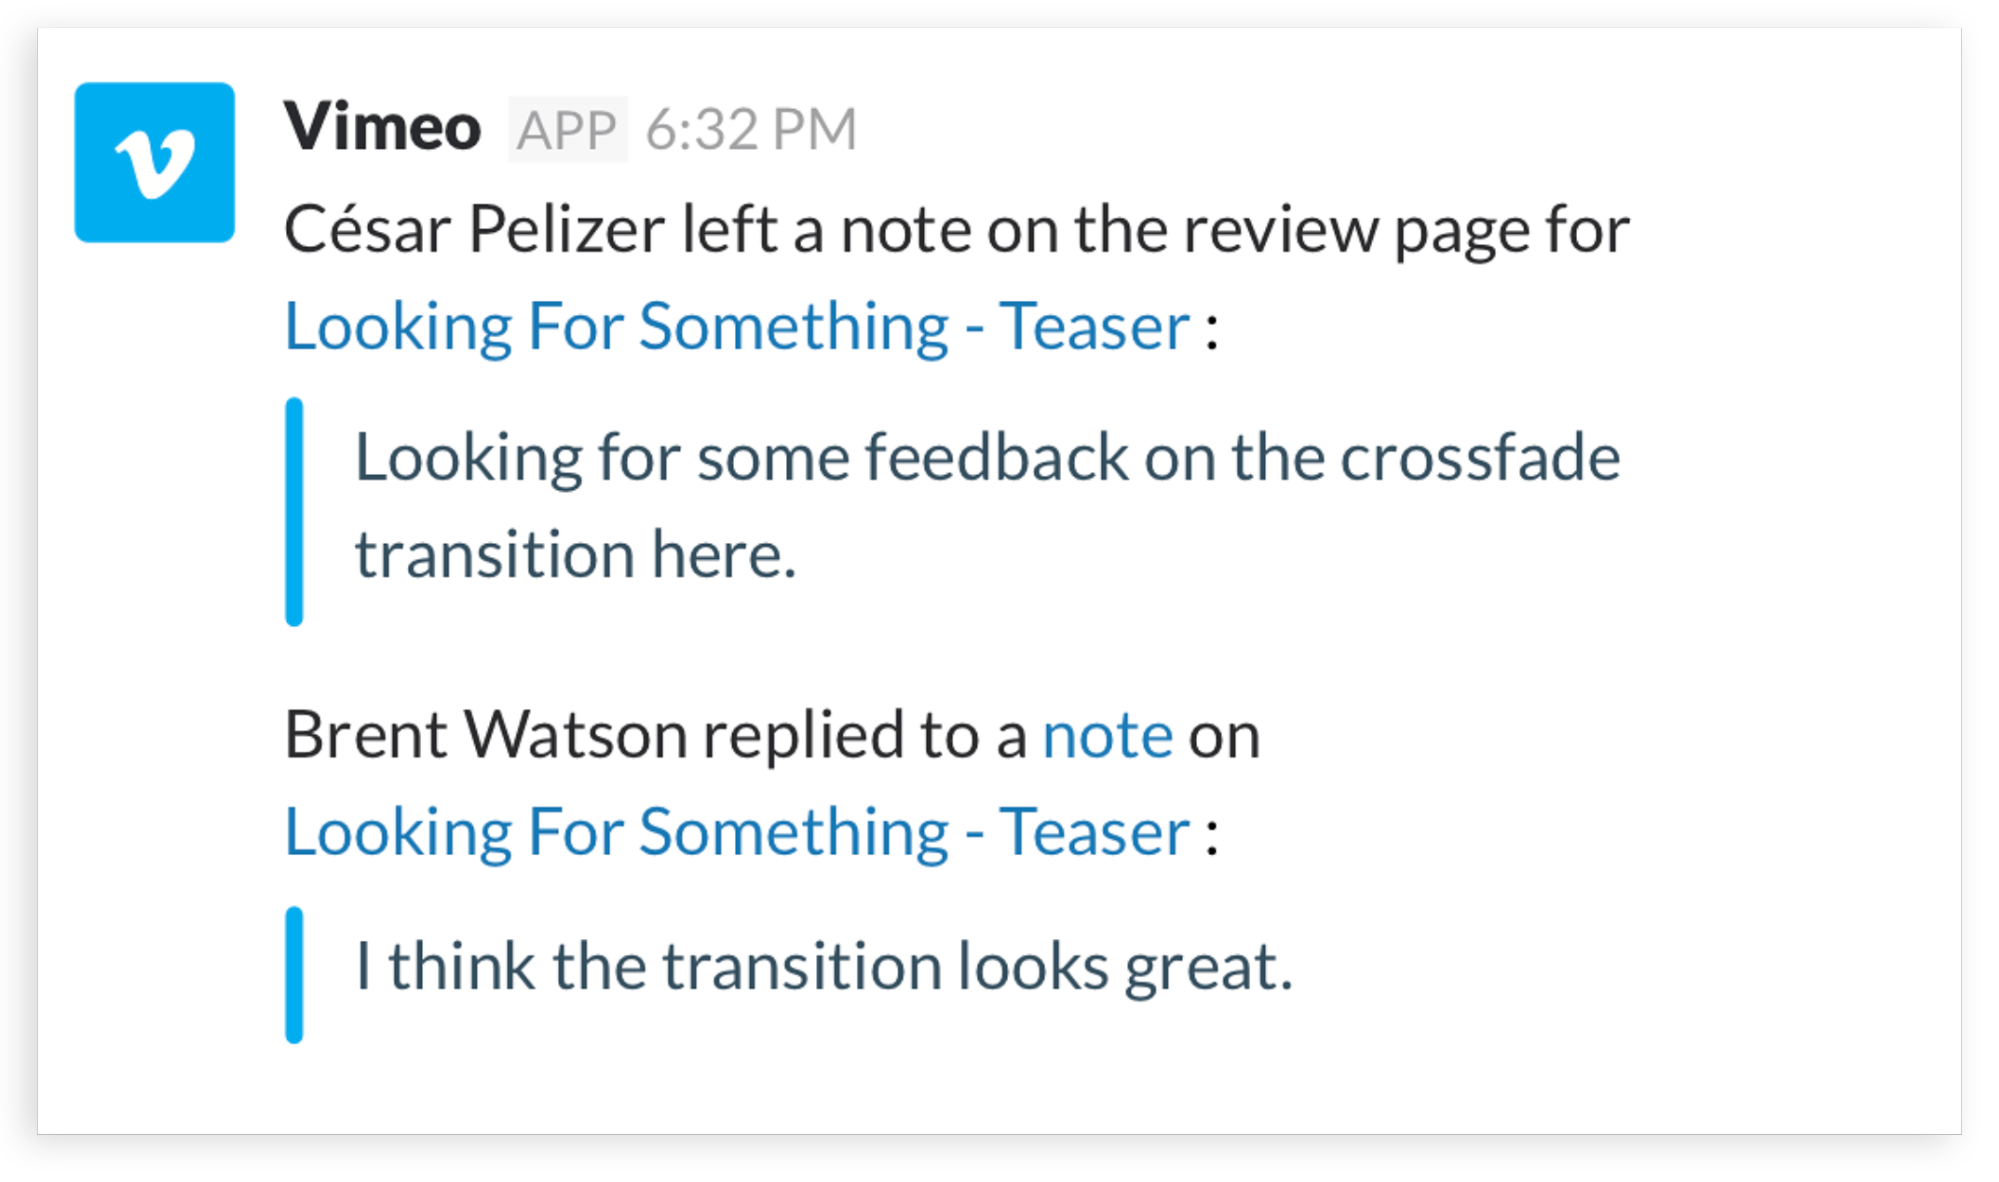Screen dimensions: 1999x1182
Task: Click blue bar beside "transition looks great" quote
Action: coord(294,974)
